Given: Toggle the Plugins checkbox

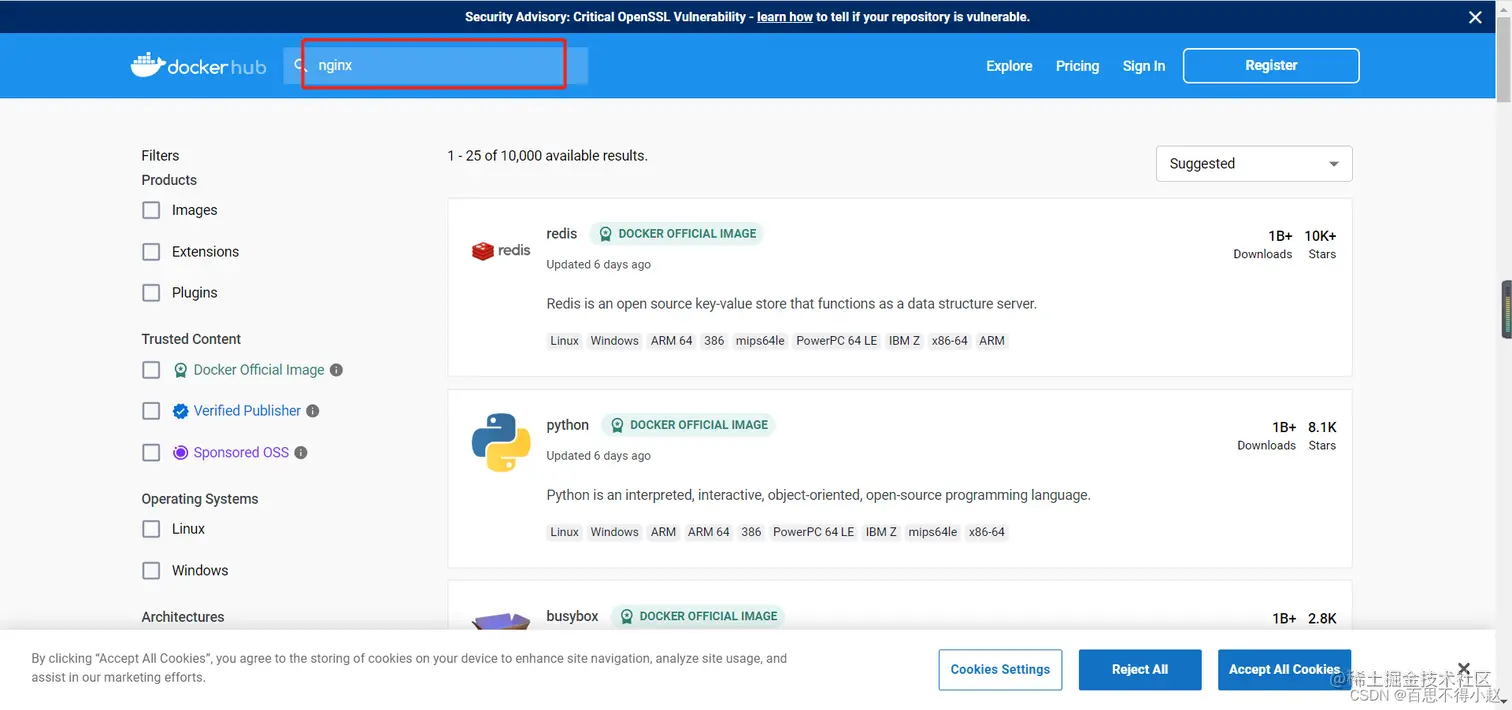Looking at the screenshot, I should point(151,293).
